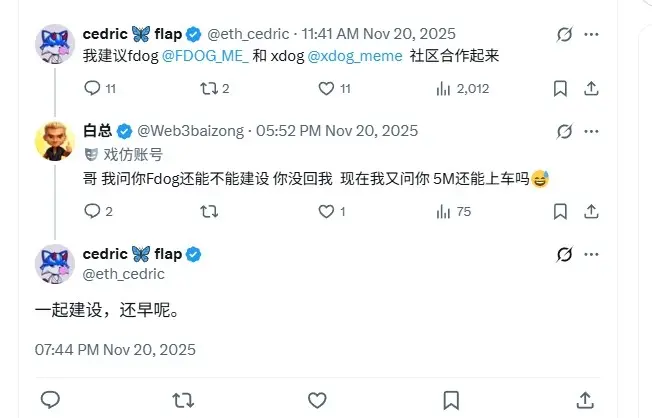Like the main tweet at bottom
This screenshot has height=418, width=652.
coord(317,400)
